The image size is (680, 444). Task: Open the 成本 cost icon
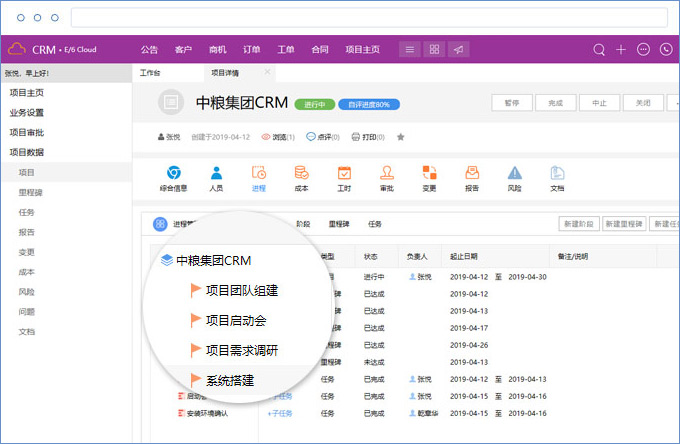(x=301, y=177)
